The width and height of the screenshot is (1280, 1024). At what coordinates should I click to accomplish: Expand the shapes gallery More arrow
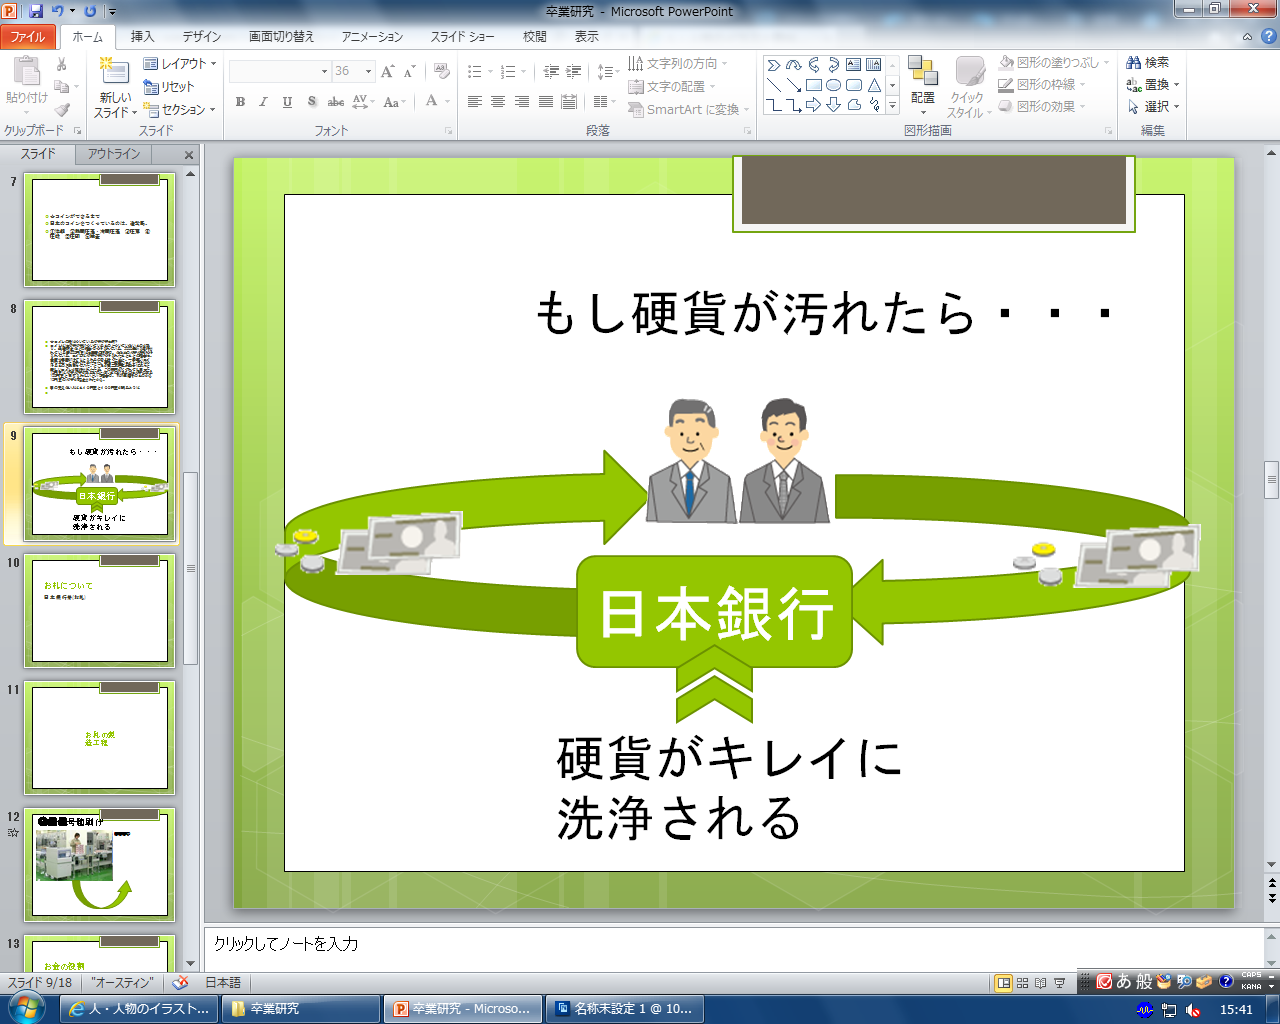893,105
